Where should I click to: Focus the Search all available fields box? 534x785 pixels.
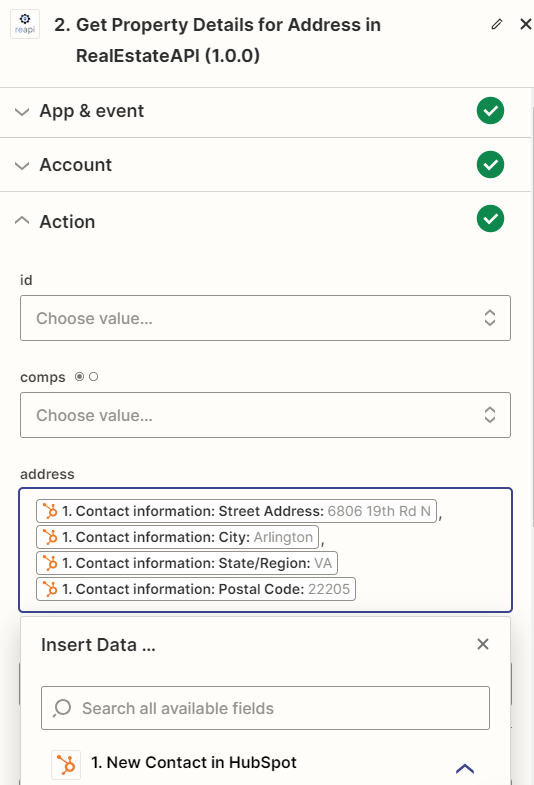[265, 708]
